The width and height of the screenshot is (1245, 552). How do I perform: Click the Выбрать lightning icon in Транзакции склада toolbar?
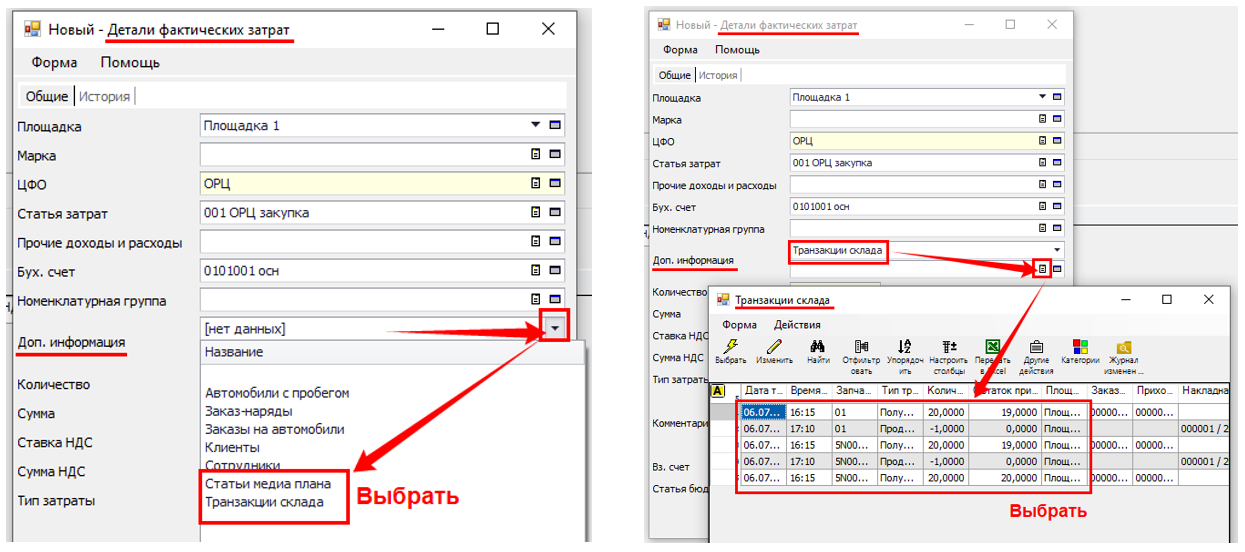point(730,346)
